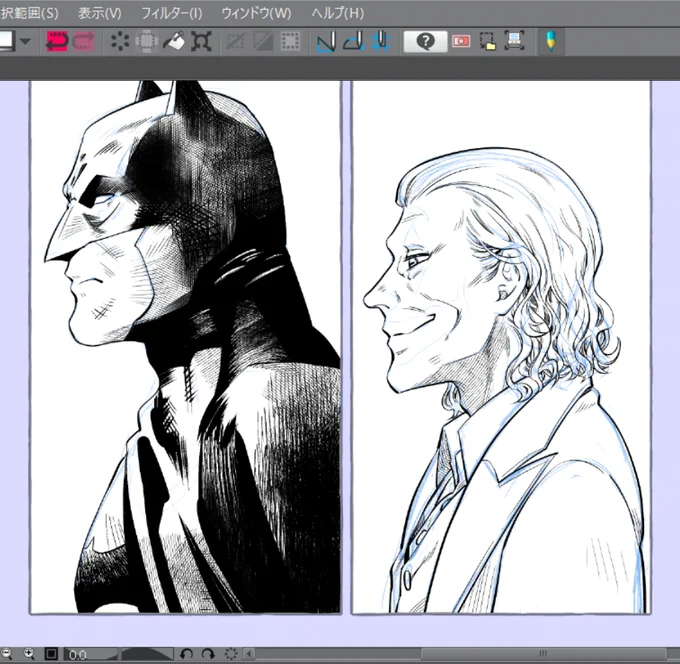Image resolution: width=680 pixels, height=664 pixels.
Task: Open the 択範囲(S) selection menu
Action: tap(29, 13)
